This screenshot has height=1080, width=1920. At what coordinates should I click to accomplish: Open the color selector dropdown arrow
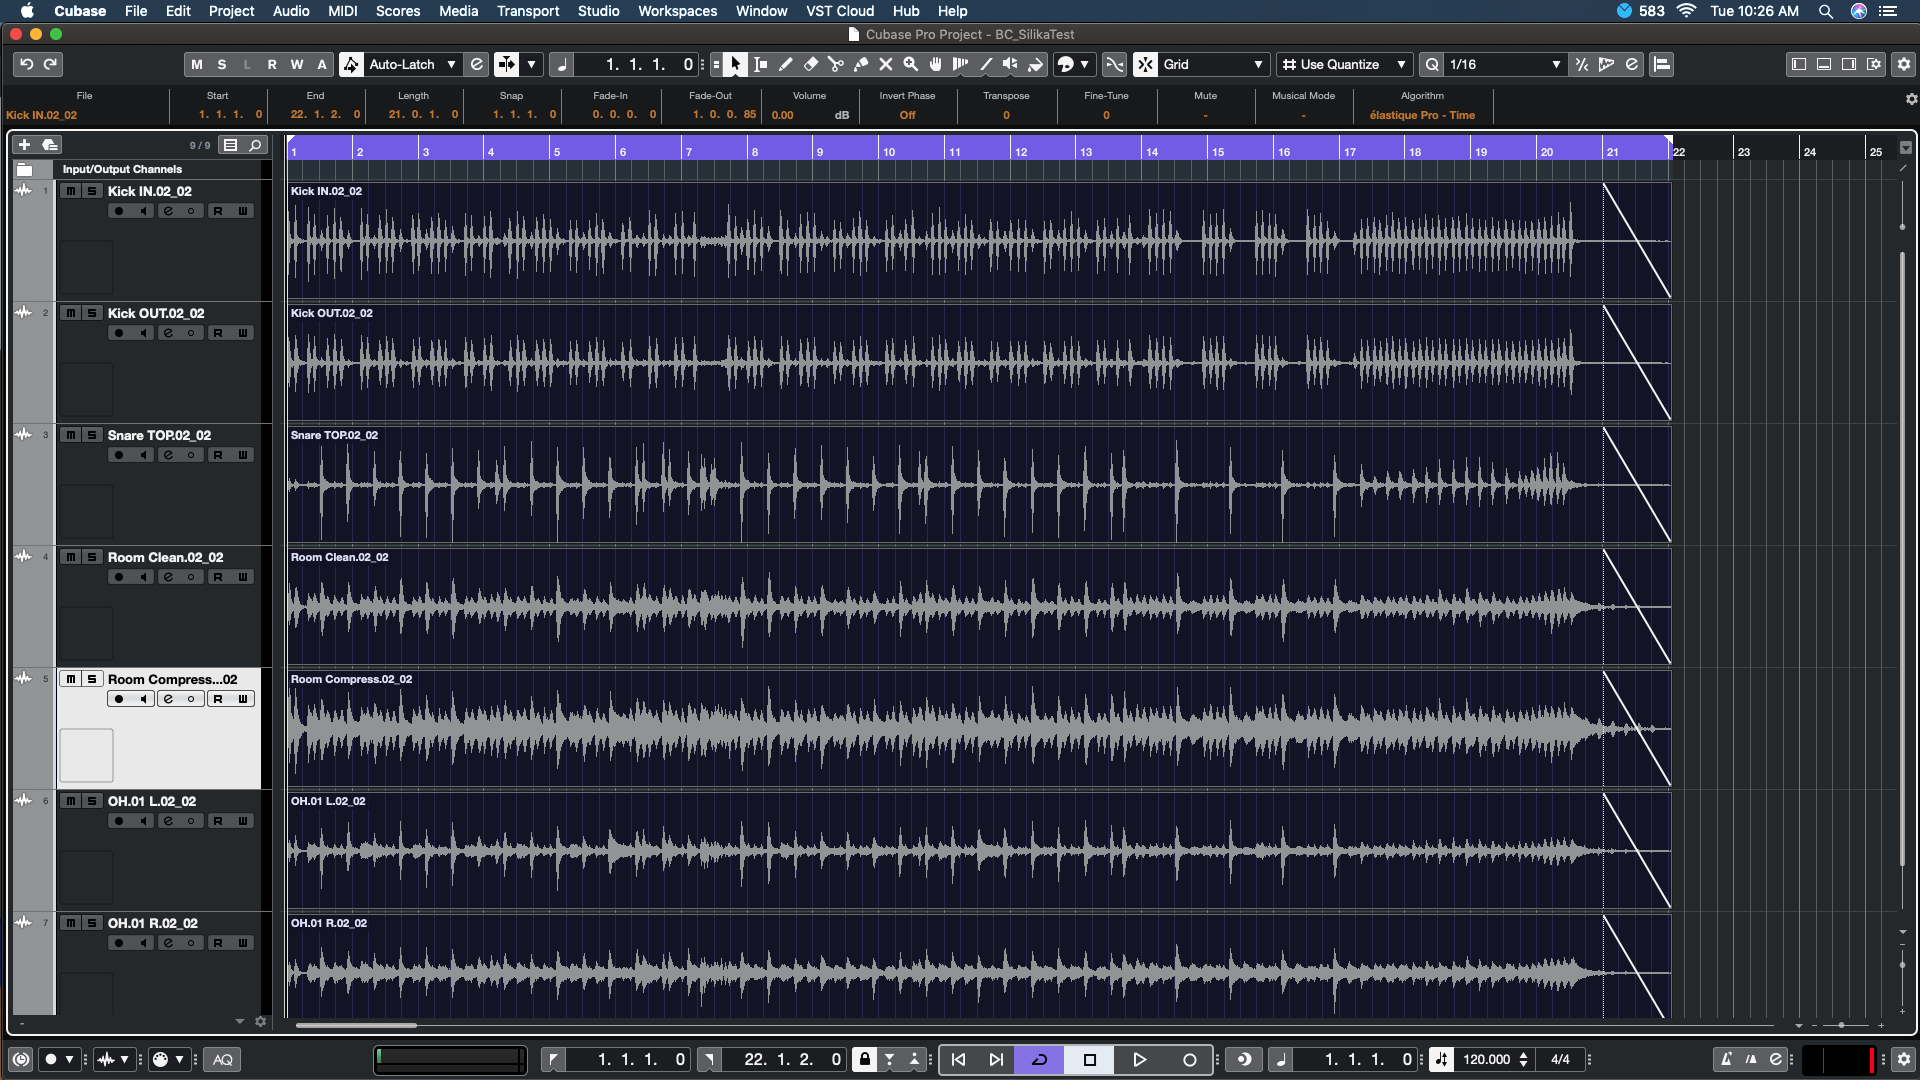pyautogui.click(x=1085, y=64)
